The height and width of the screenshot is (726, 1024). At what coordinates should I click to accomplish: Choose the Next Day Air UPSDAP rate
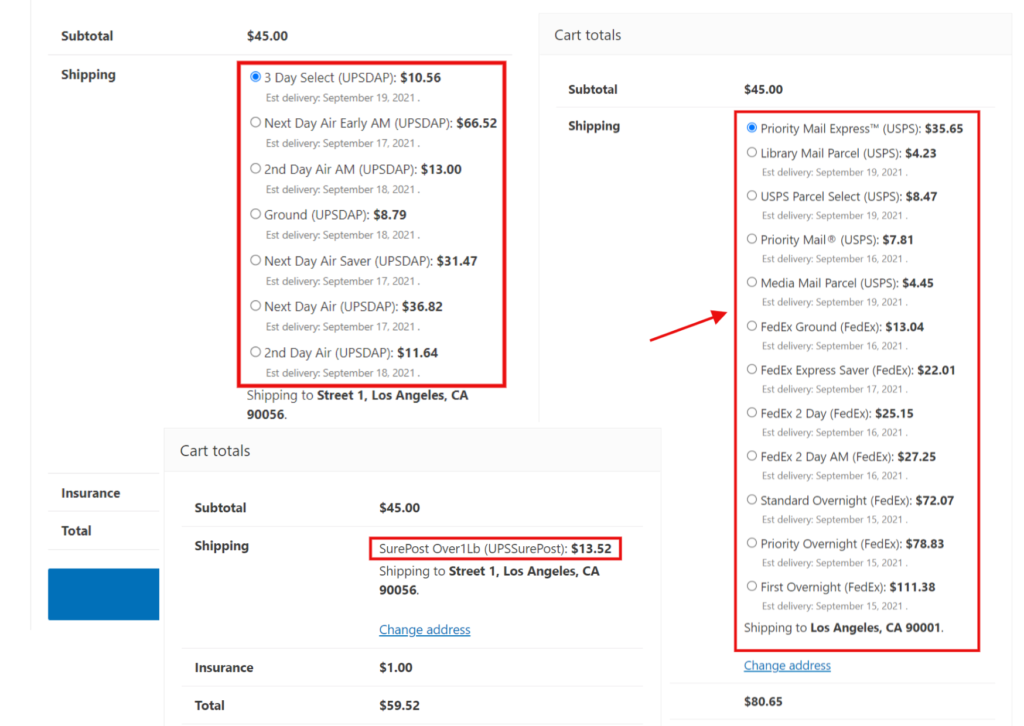tap(255, 306)
